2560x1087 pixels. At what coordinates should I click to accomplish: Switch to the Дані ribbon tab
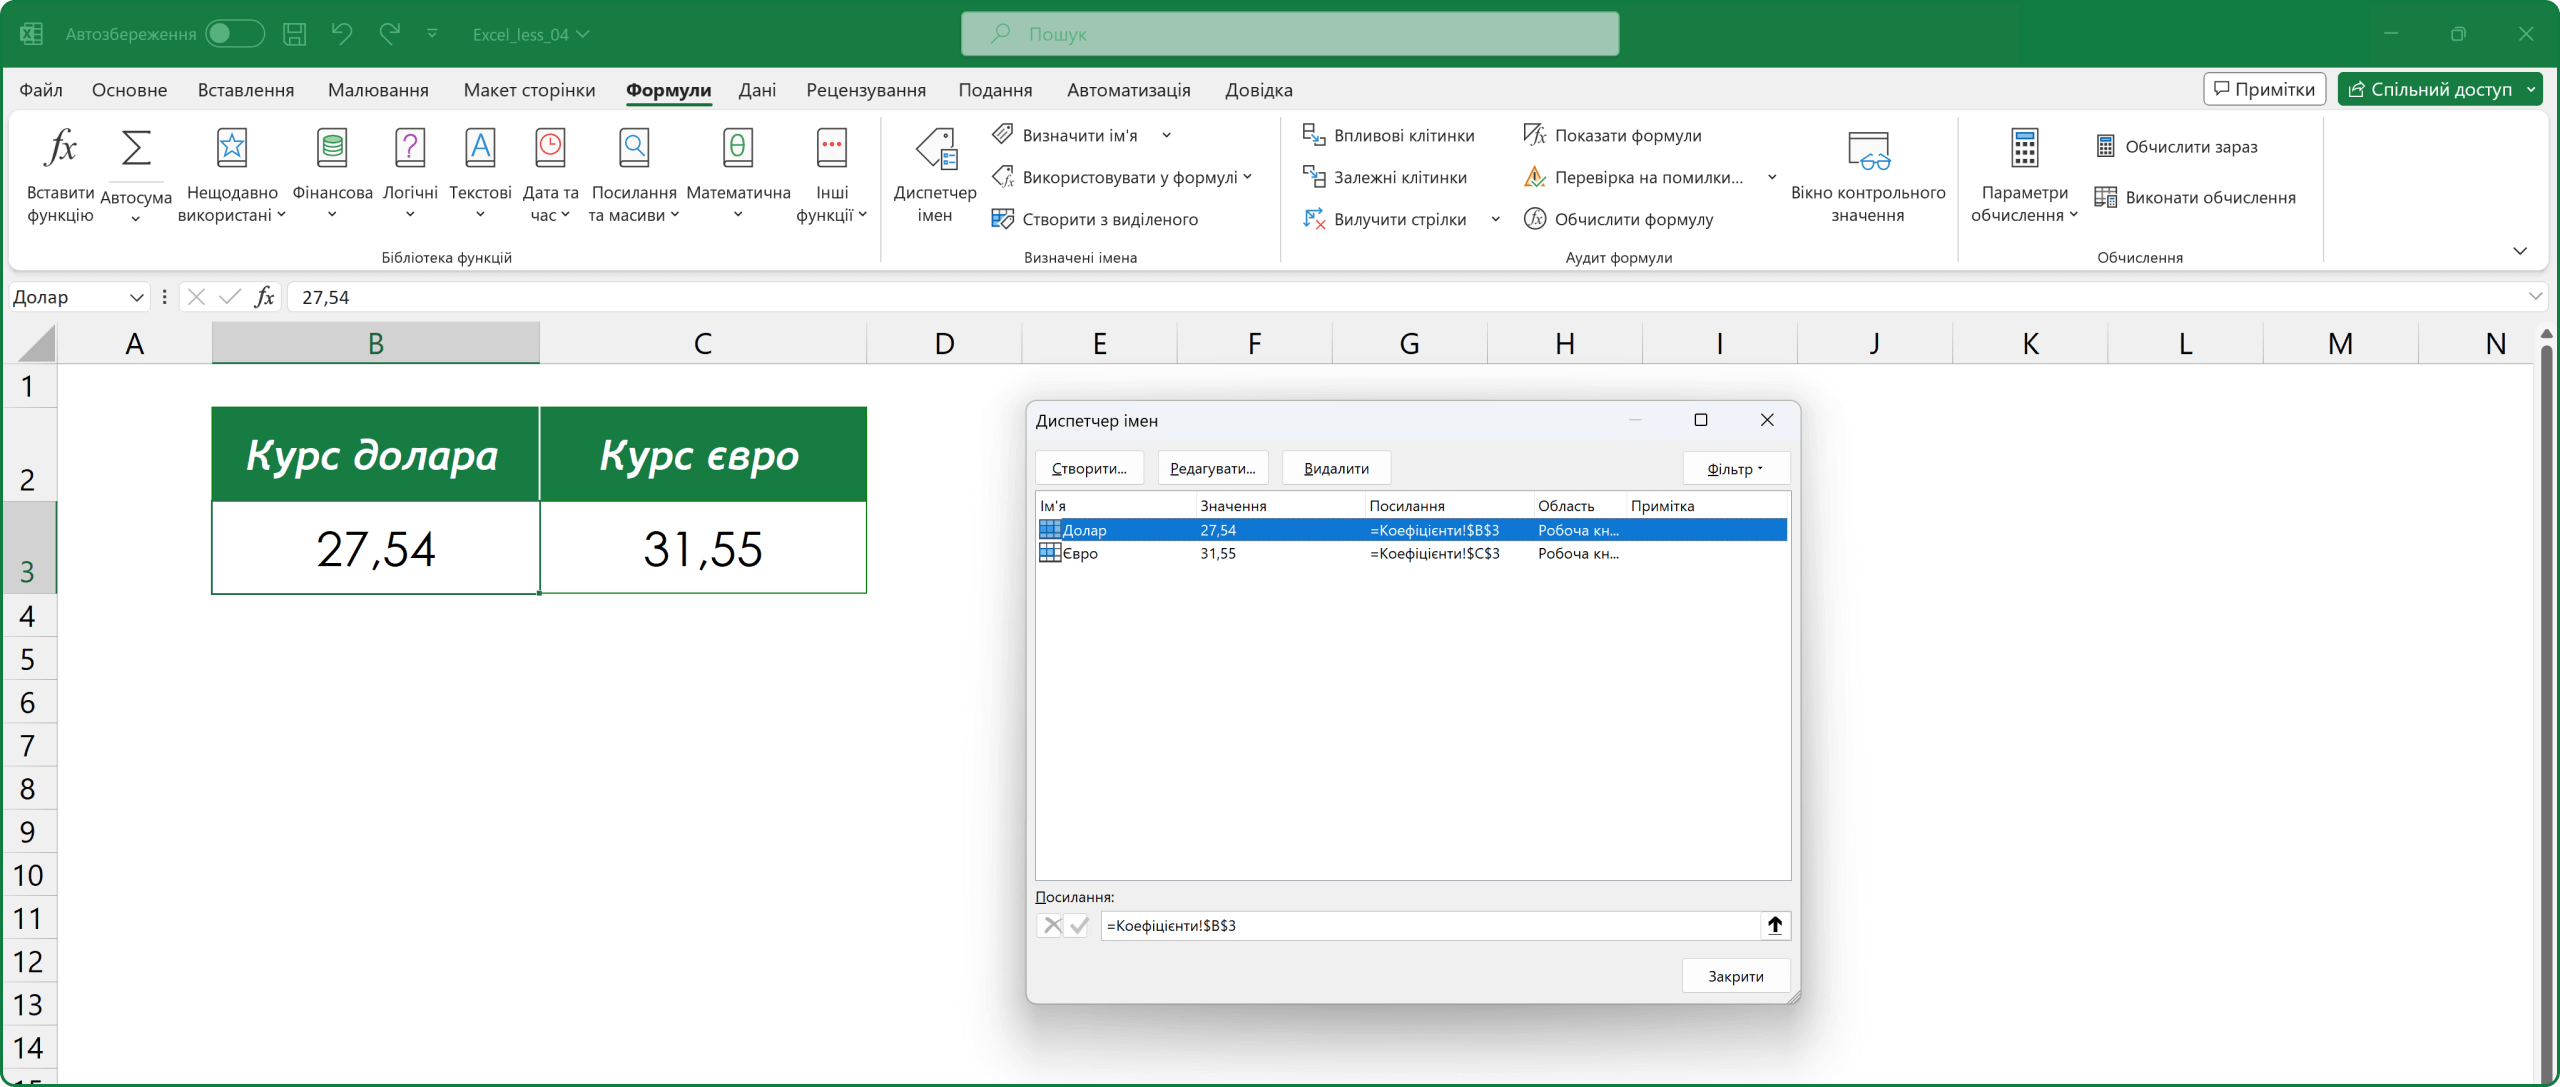click(x=757, y=90)
